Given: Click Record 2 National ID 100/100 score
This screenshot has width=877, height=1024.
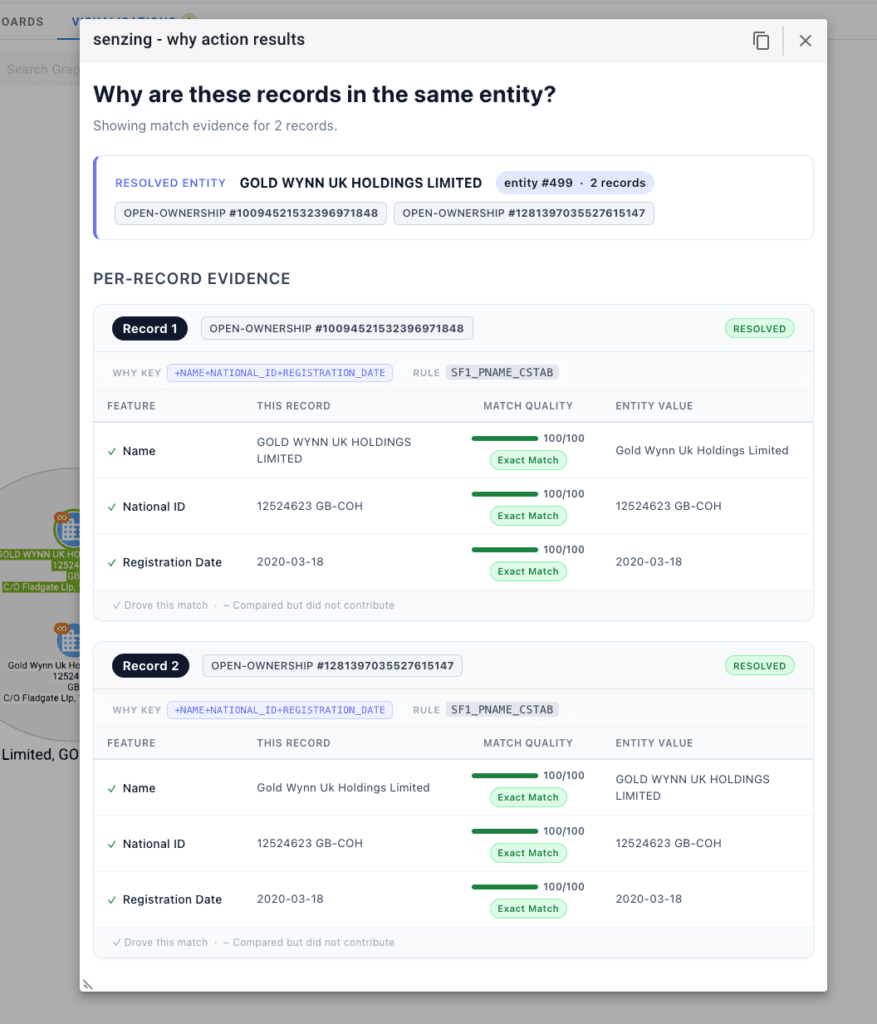Looking at the screenshot, I should [564, 831].
